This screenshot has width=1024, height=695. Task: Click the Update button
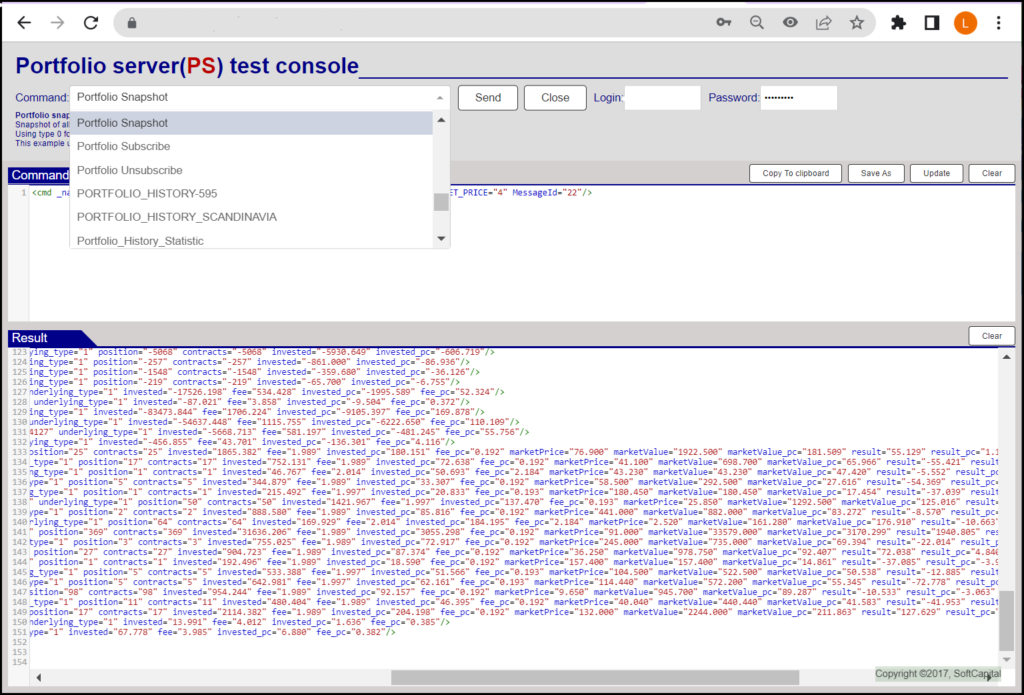pyautogui.click(x=936, y=173)
